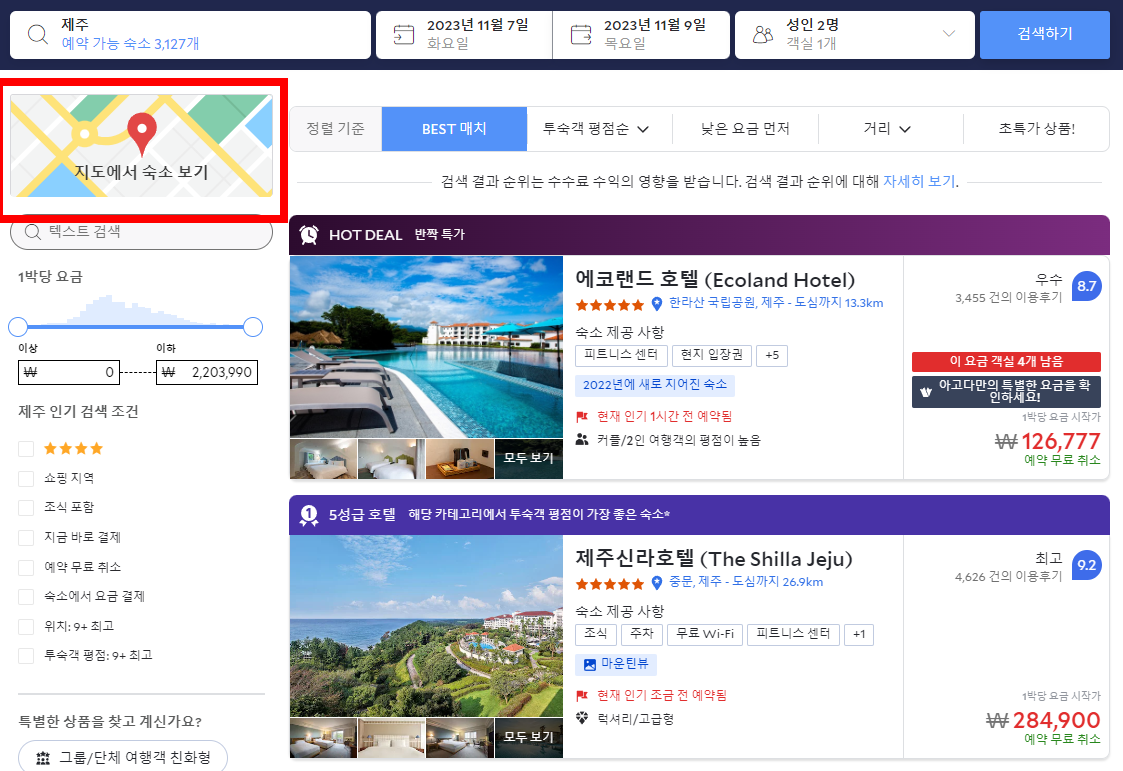Click Shilla Jeju location pin icon
The height and width of the screenshot is (771, 1123).
[657, 583]
